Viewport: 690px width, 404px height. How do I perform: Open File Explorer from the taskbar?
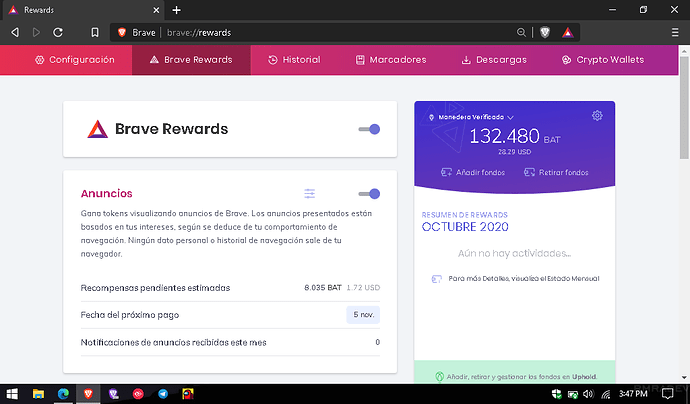tap(38, 393)
